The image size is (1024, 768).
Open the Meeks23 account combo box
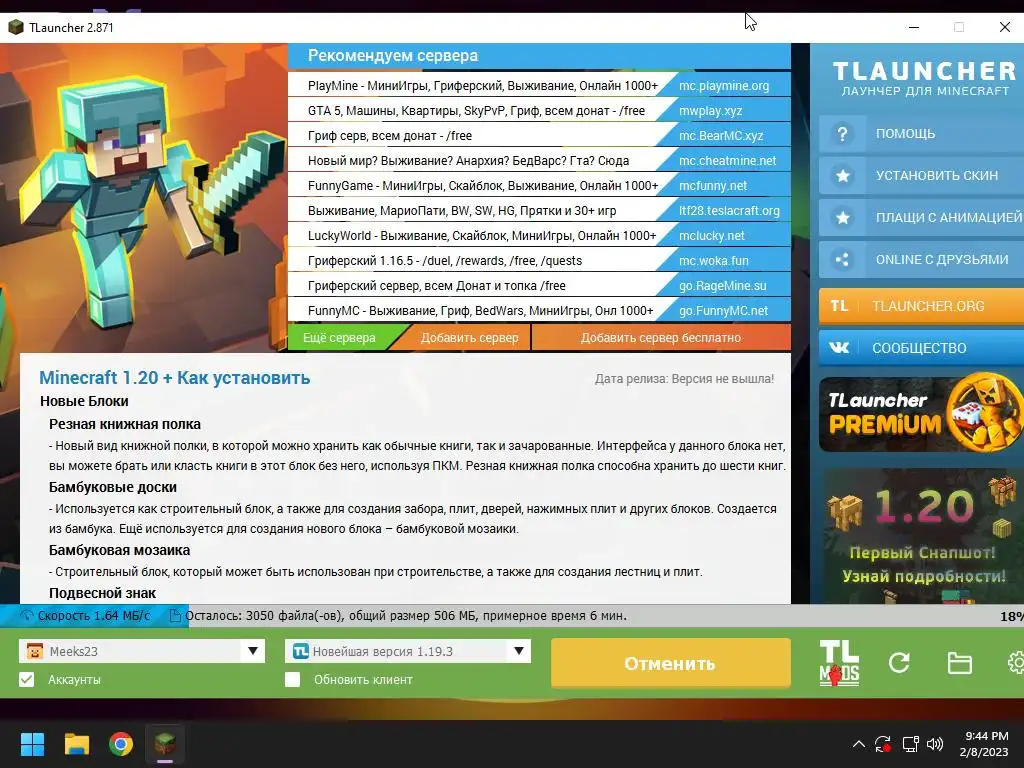pyautogui.click(x=142, y=651)
